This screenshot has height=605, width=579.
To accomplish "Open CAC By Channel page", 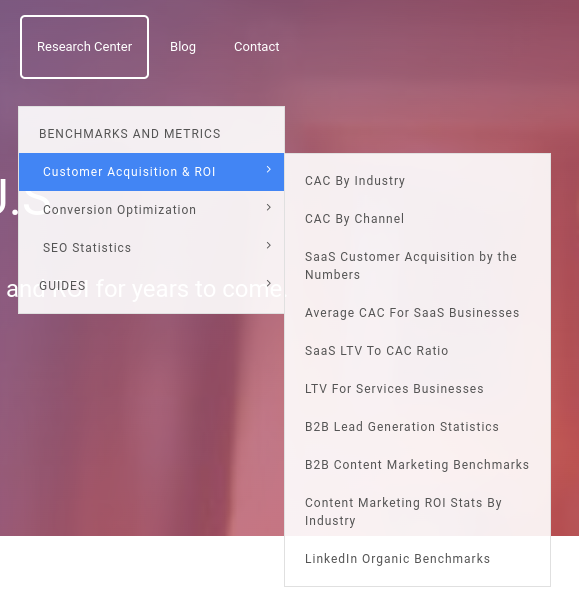I will 354,219.
